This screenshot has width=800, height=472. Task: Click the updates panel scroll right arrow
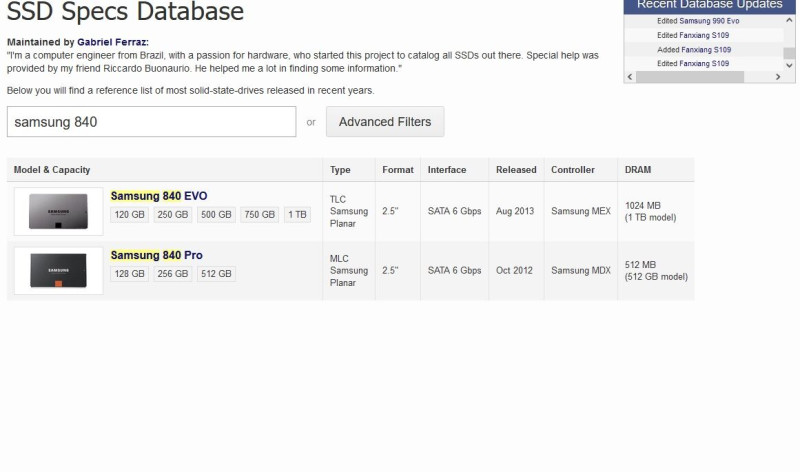tap(778, 77)
